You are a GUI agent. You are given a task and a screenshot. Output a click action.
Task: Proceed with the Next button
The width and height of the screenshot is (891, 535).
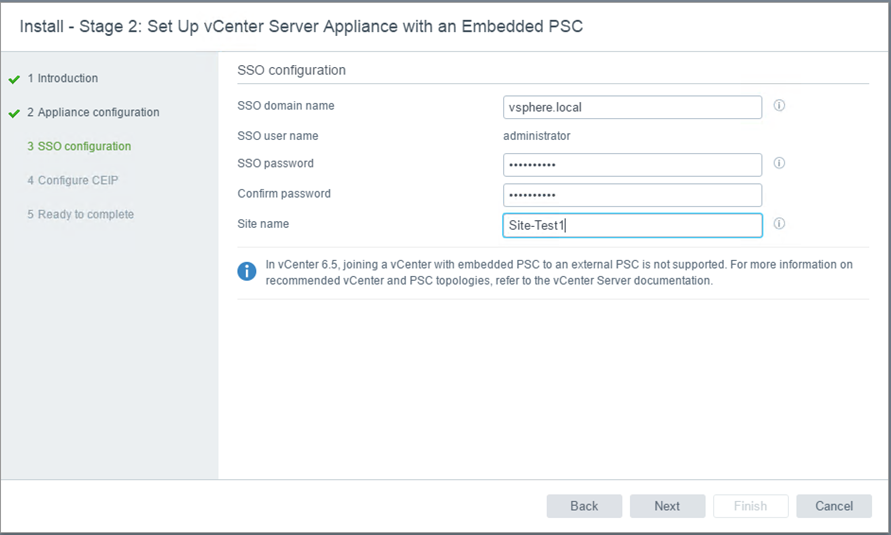click(667, 506)
